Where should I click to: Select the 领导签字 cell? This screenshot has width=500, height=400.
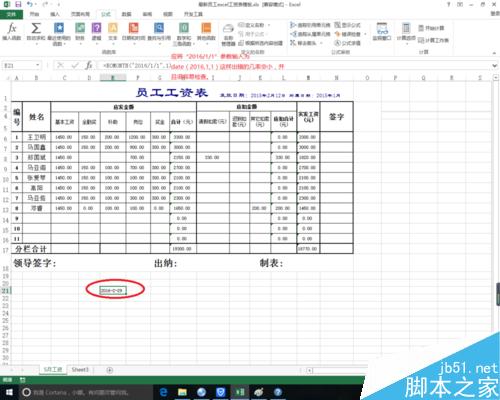click(35, 263)
